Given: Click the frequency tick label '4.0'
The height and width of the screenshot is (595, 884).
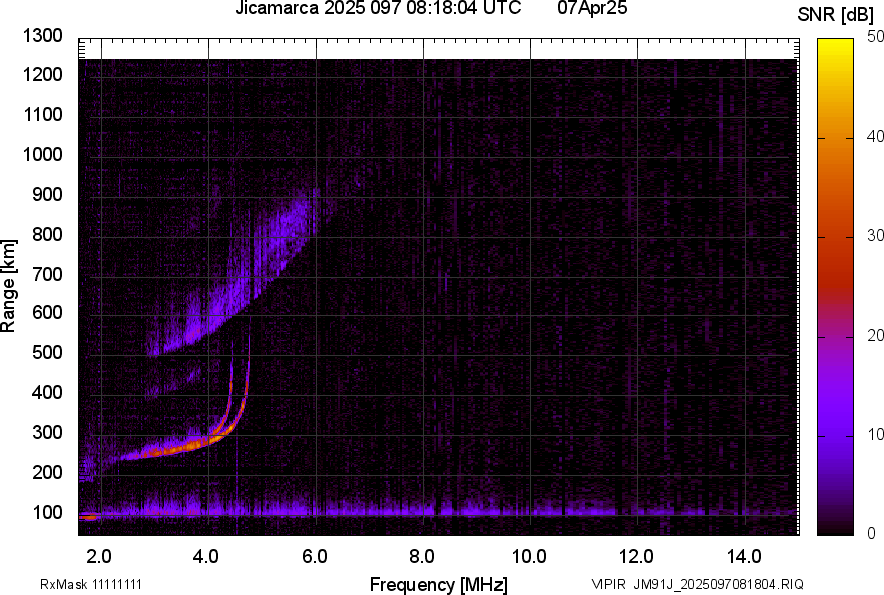Looking at the screenshot, I should coord(206,556).
